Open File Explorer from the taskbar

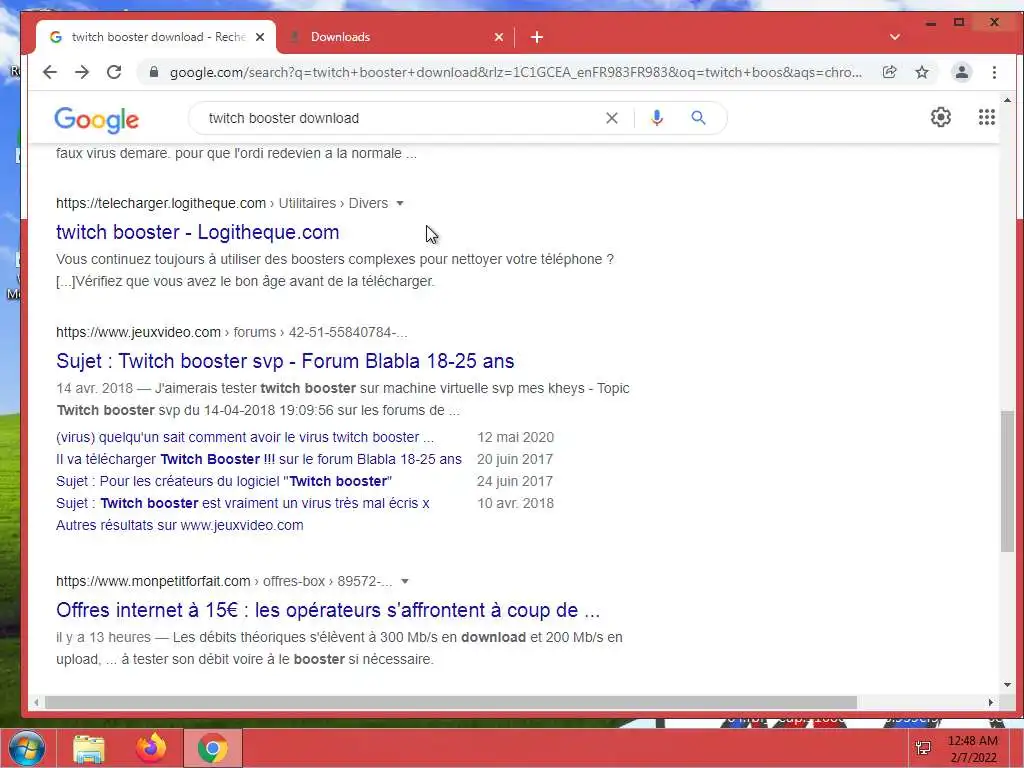[x=89, y=748]
